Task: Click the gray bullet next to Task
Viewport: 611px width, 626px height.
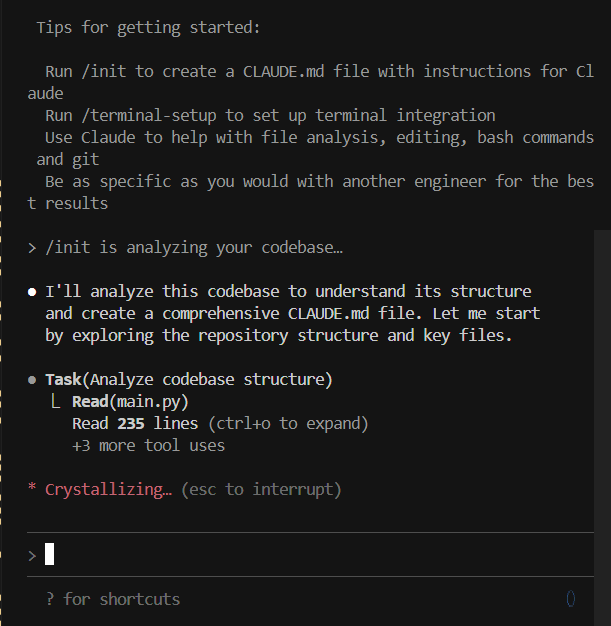Action: point(32,380)
